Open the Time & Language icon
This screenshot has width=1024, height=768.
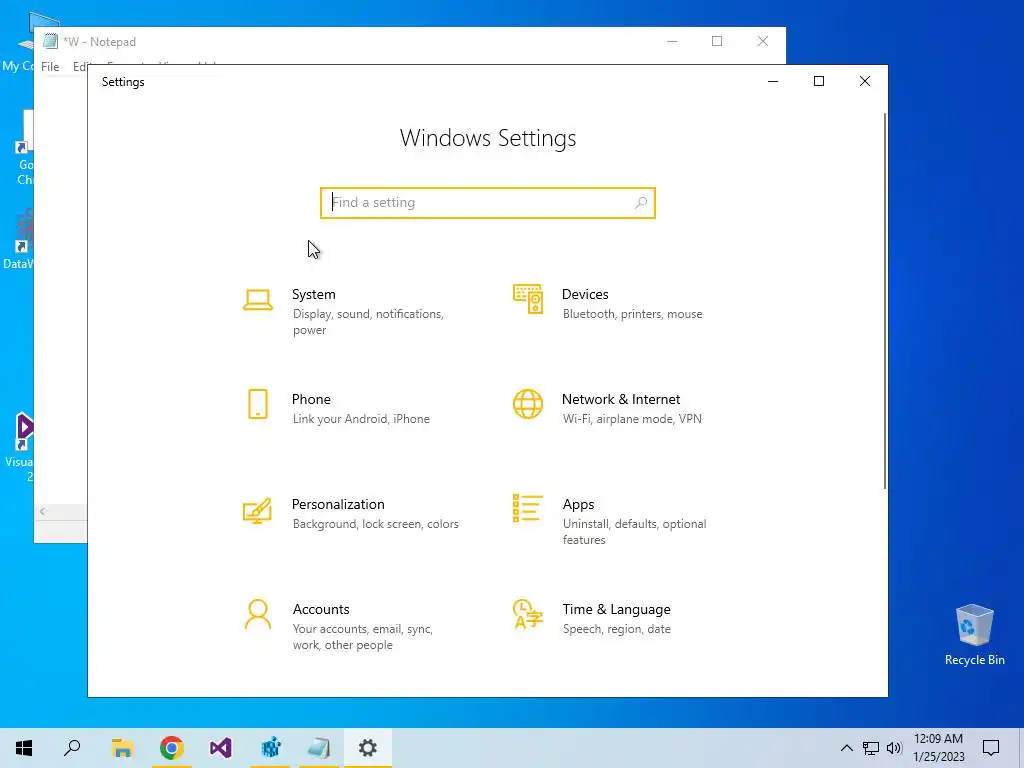tap(528, 614)
